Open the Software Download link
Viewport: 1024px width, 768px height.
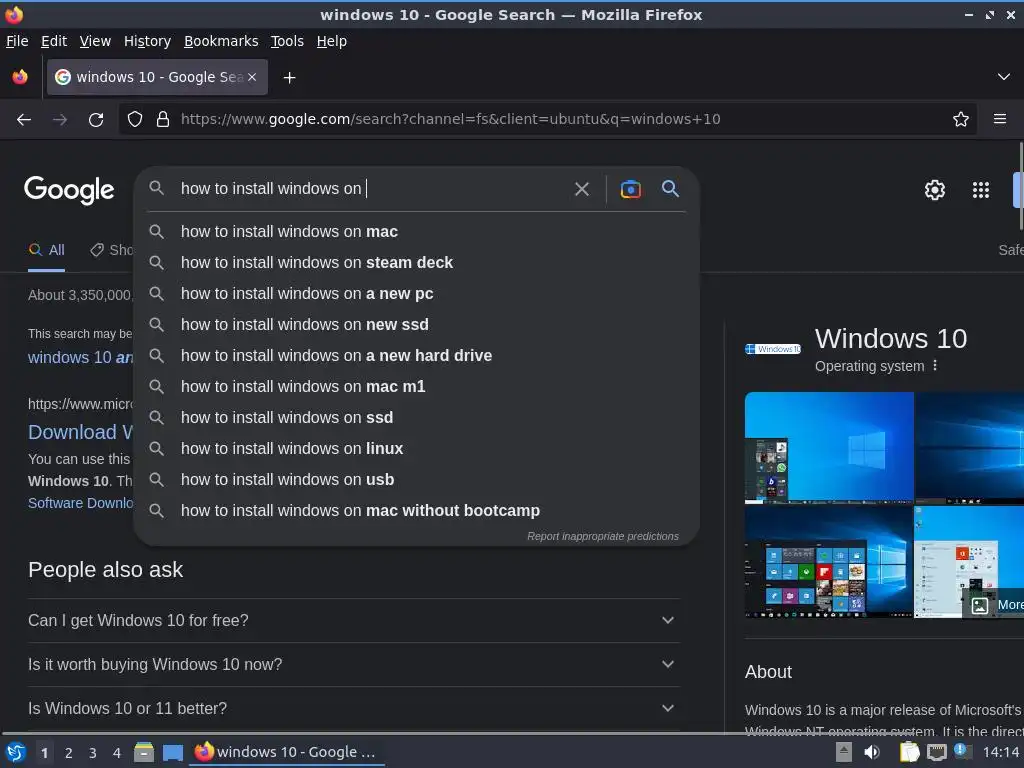pos(80,503)
